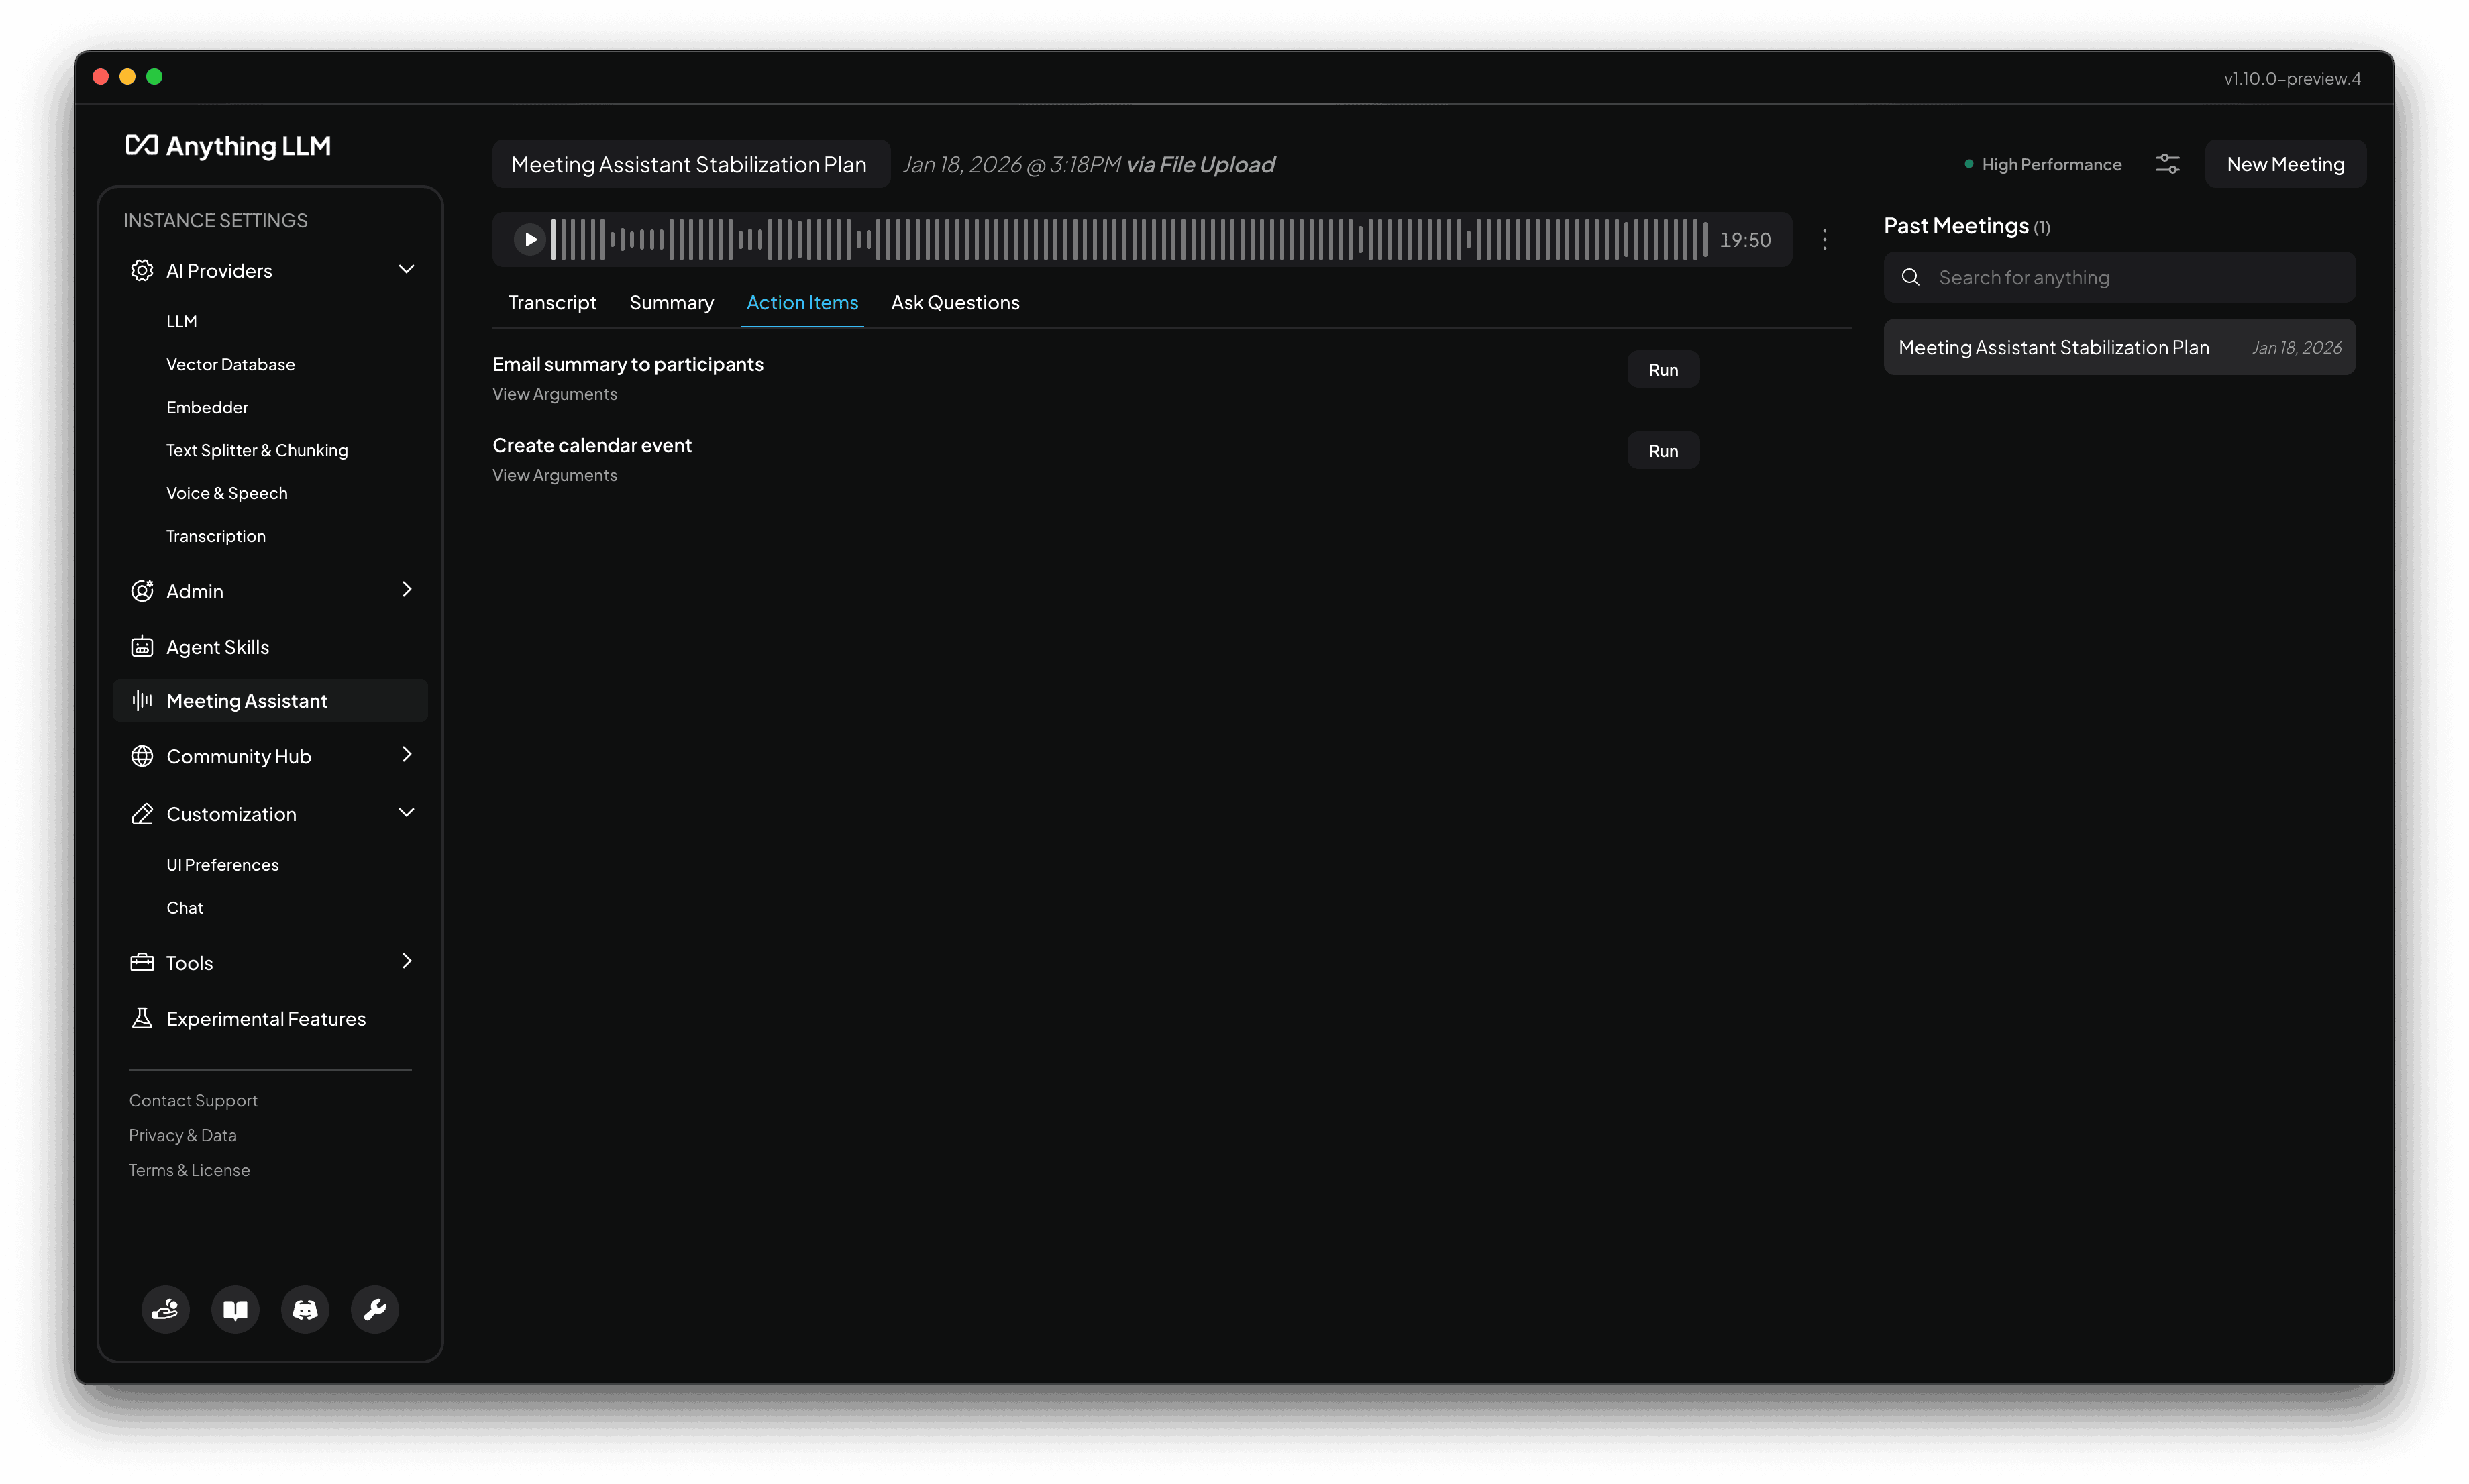The height and width of the screenshot is (1484, 2469).
Task: Click the wrench settings icon
Action: coord(375,1309)
